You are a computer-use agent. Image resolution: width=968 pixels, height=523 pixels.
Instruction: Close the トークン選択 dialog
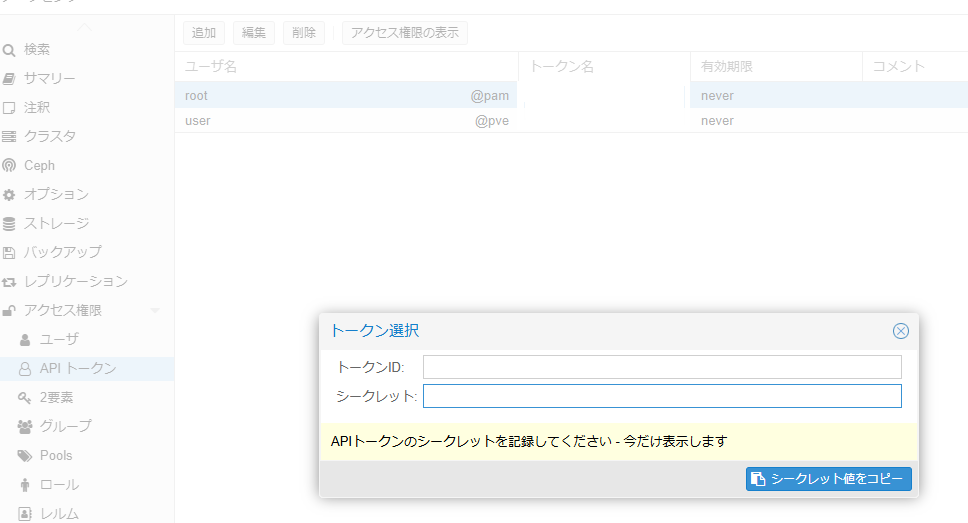pyautogui.click(x=901, y=331)
